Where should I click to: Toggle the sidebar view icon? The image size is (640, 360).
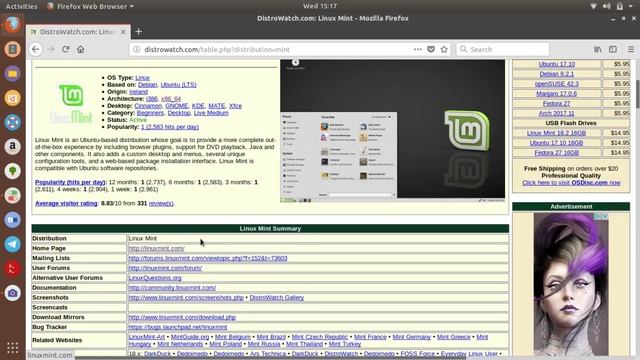tap(613, 49)
